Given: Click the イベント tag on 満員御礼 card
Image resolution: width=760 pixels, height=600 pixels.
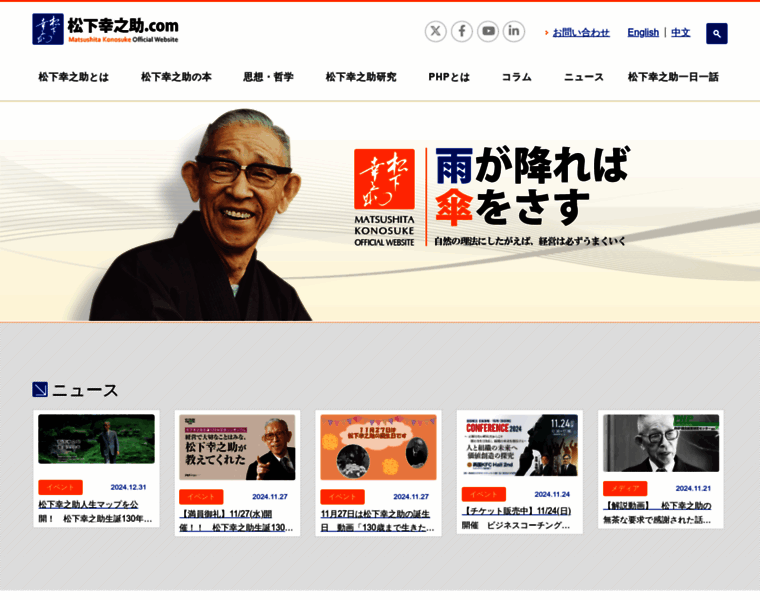Looking at the screenshot, I should [x=201, y=497].
